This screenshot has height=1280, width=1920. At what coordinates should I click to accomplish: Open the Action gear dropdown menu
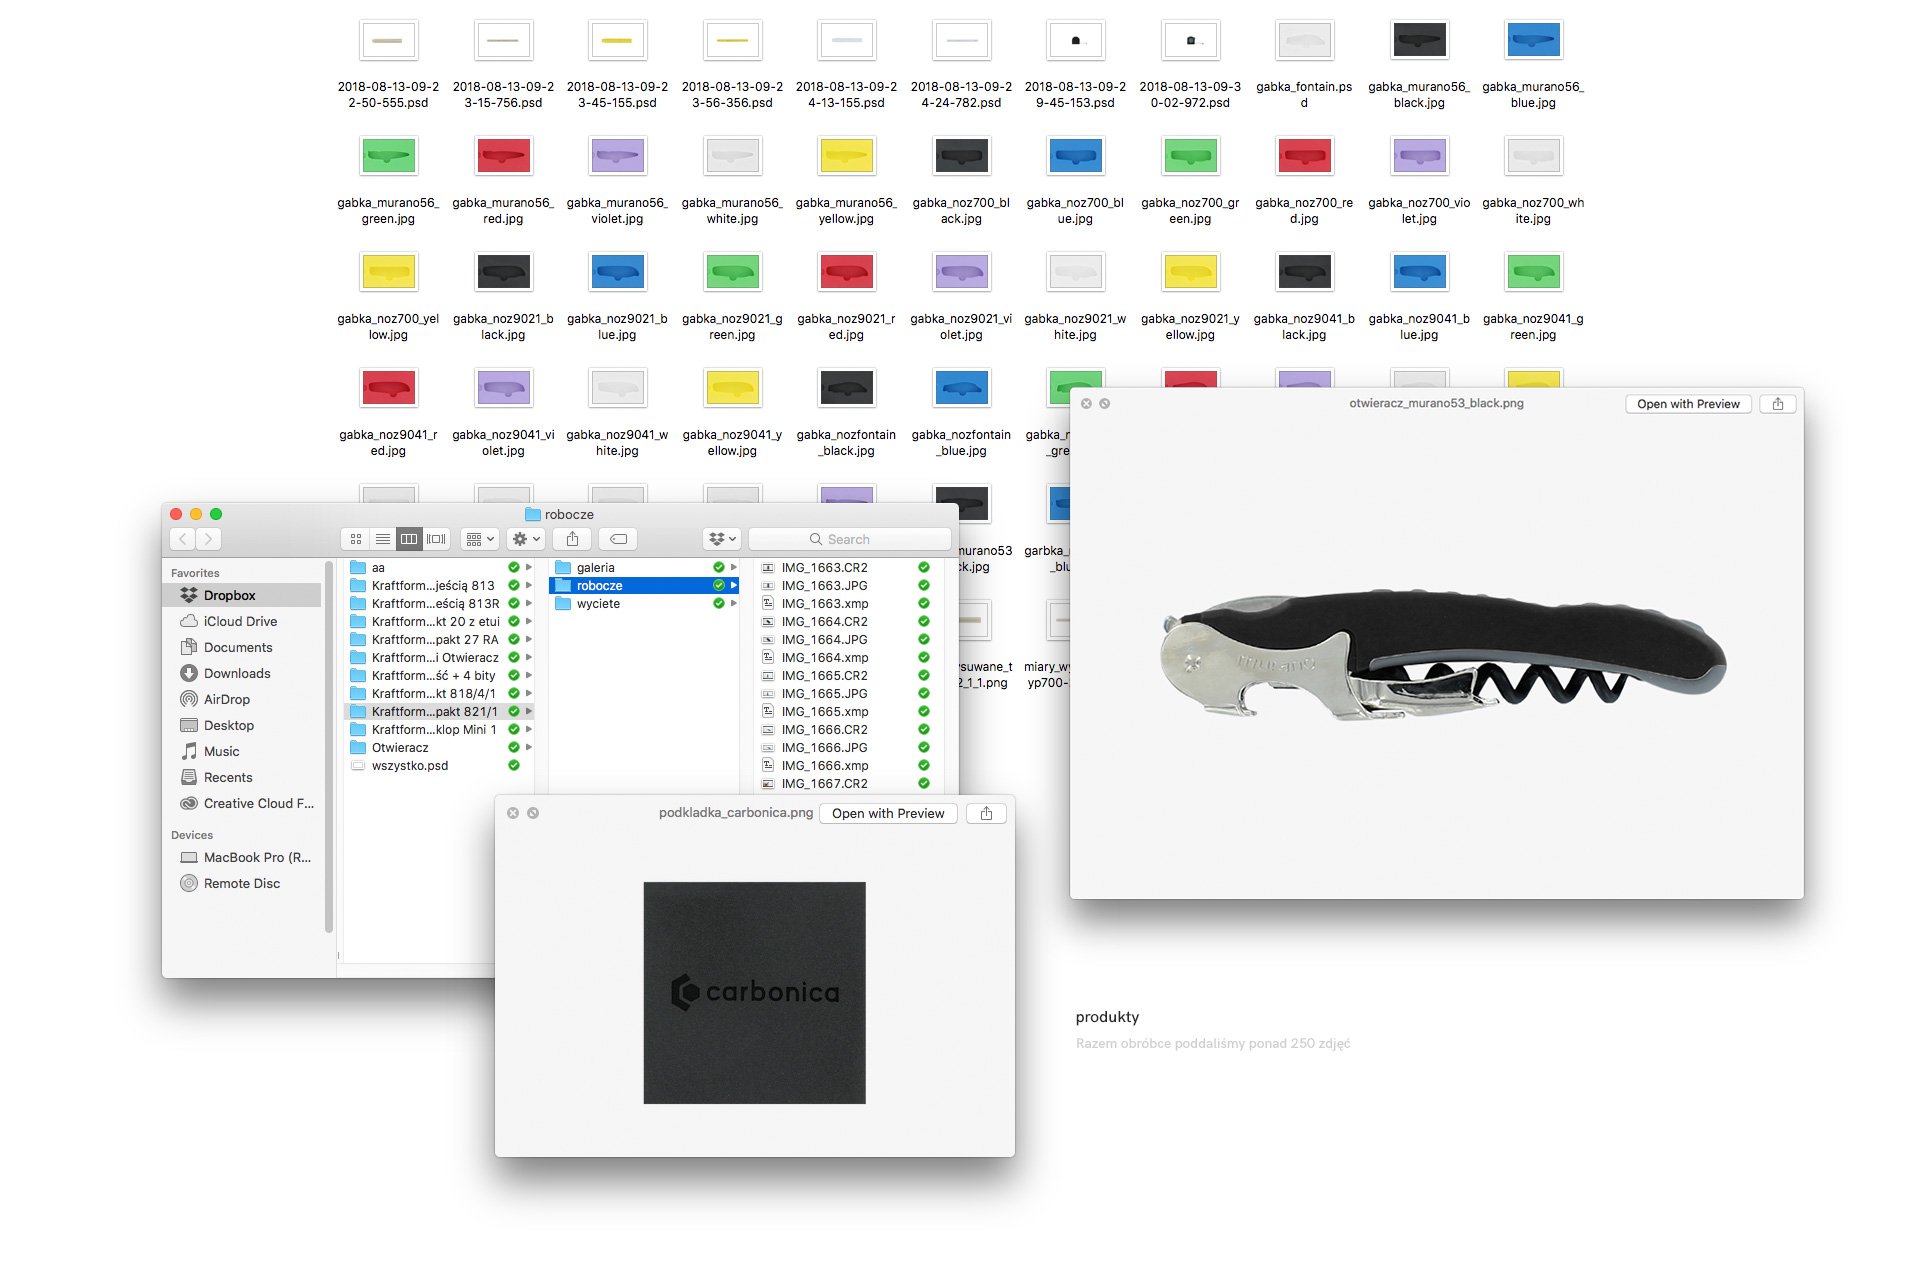pyautogui.click(x=526, y=539)
